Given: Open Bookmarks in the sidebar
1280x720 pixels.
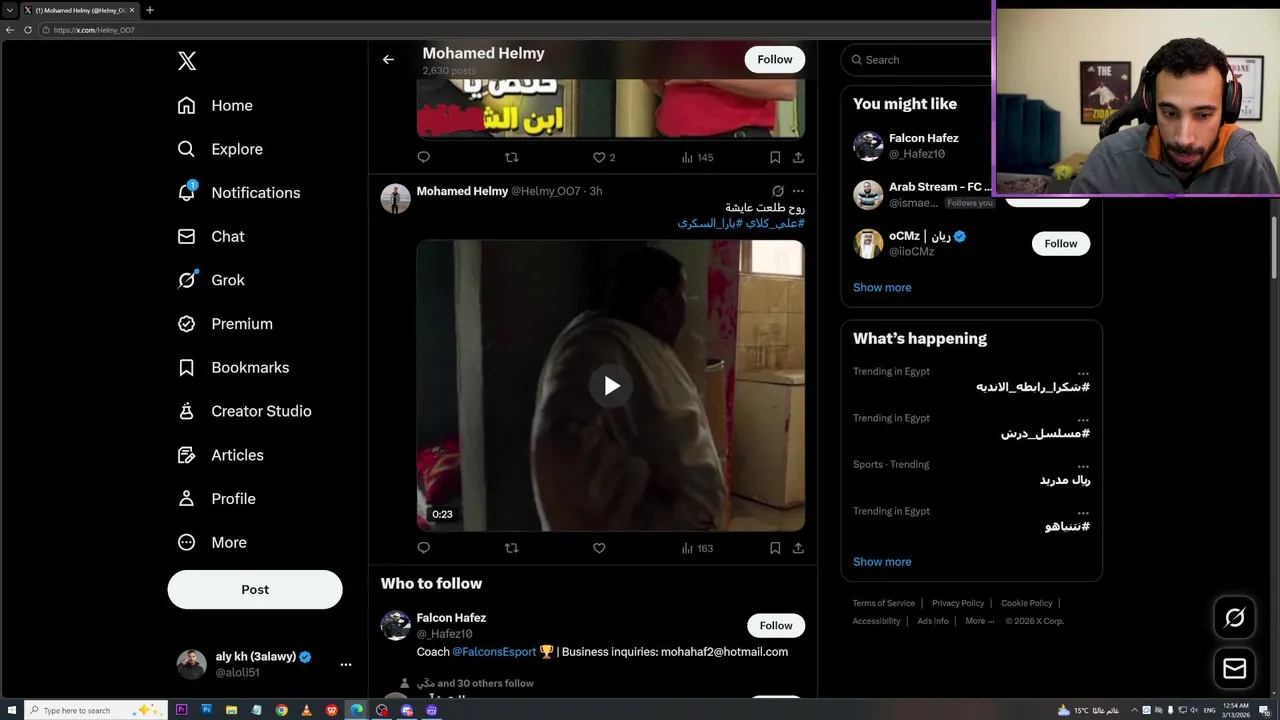Looking at the screenshot, I should pyautogui.click(x=233, y=368).
